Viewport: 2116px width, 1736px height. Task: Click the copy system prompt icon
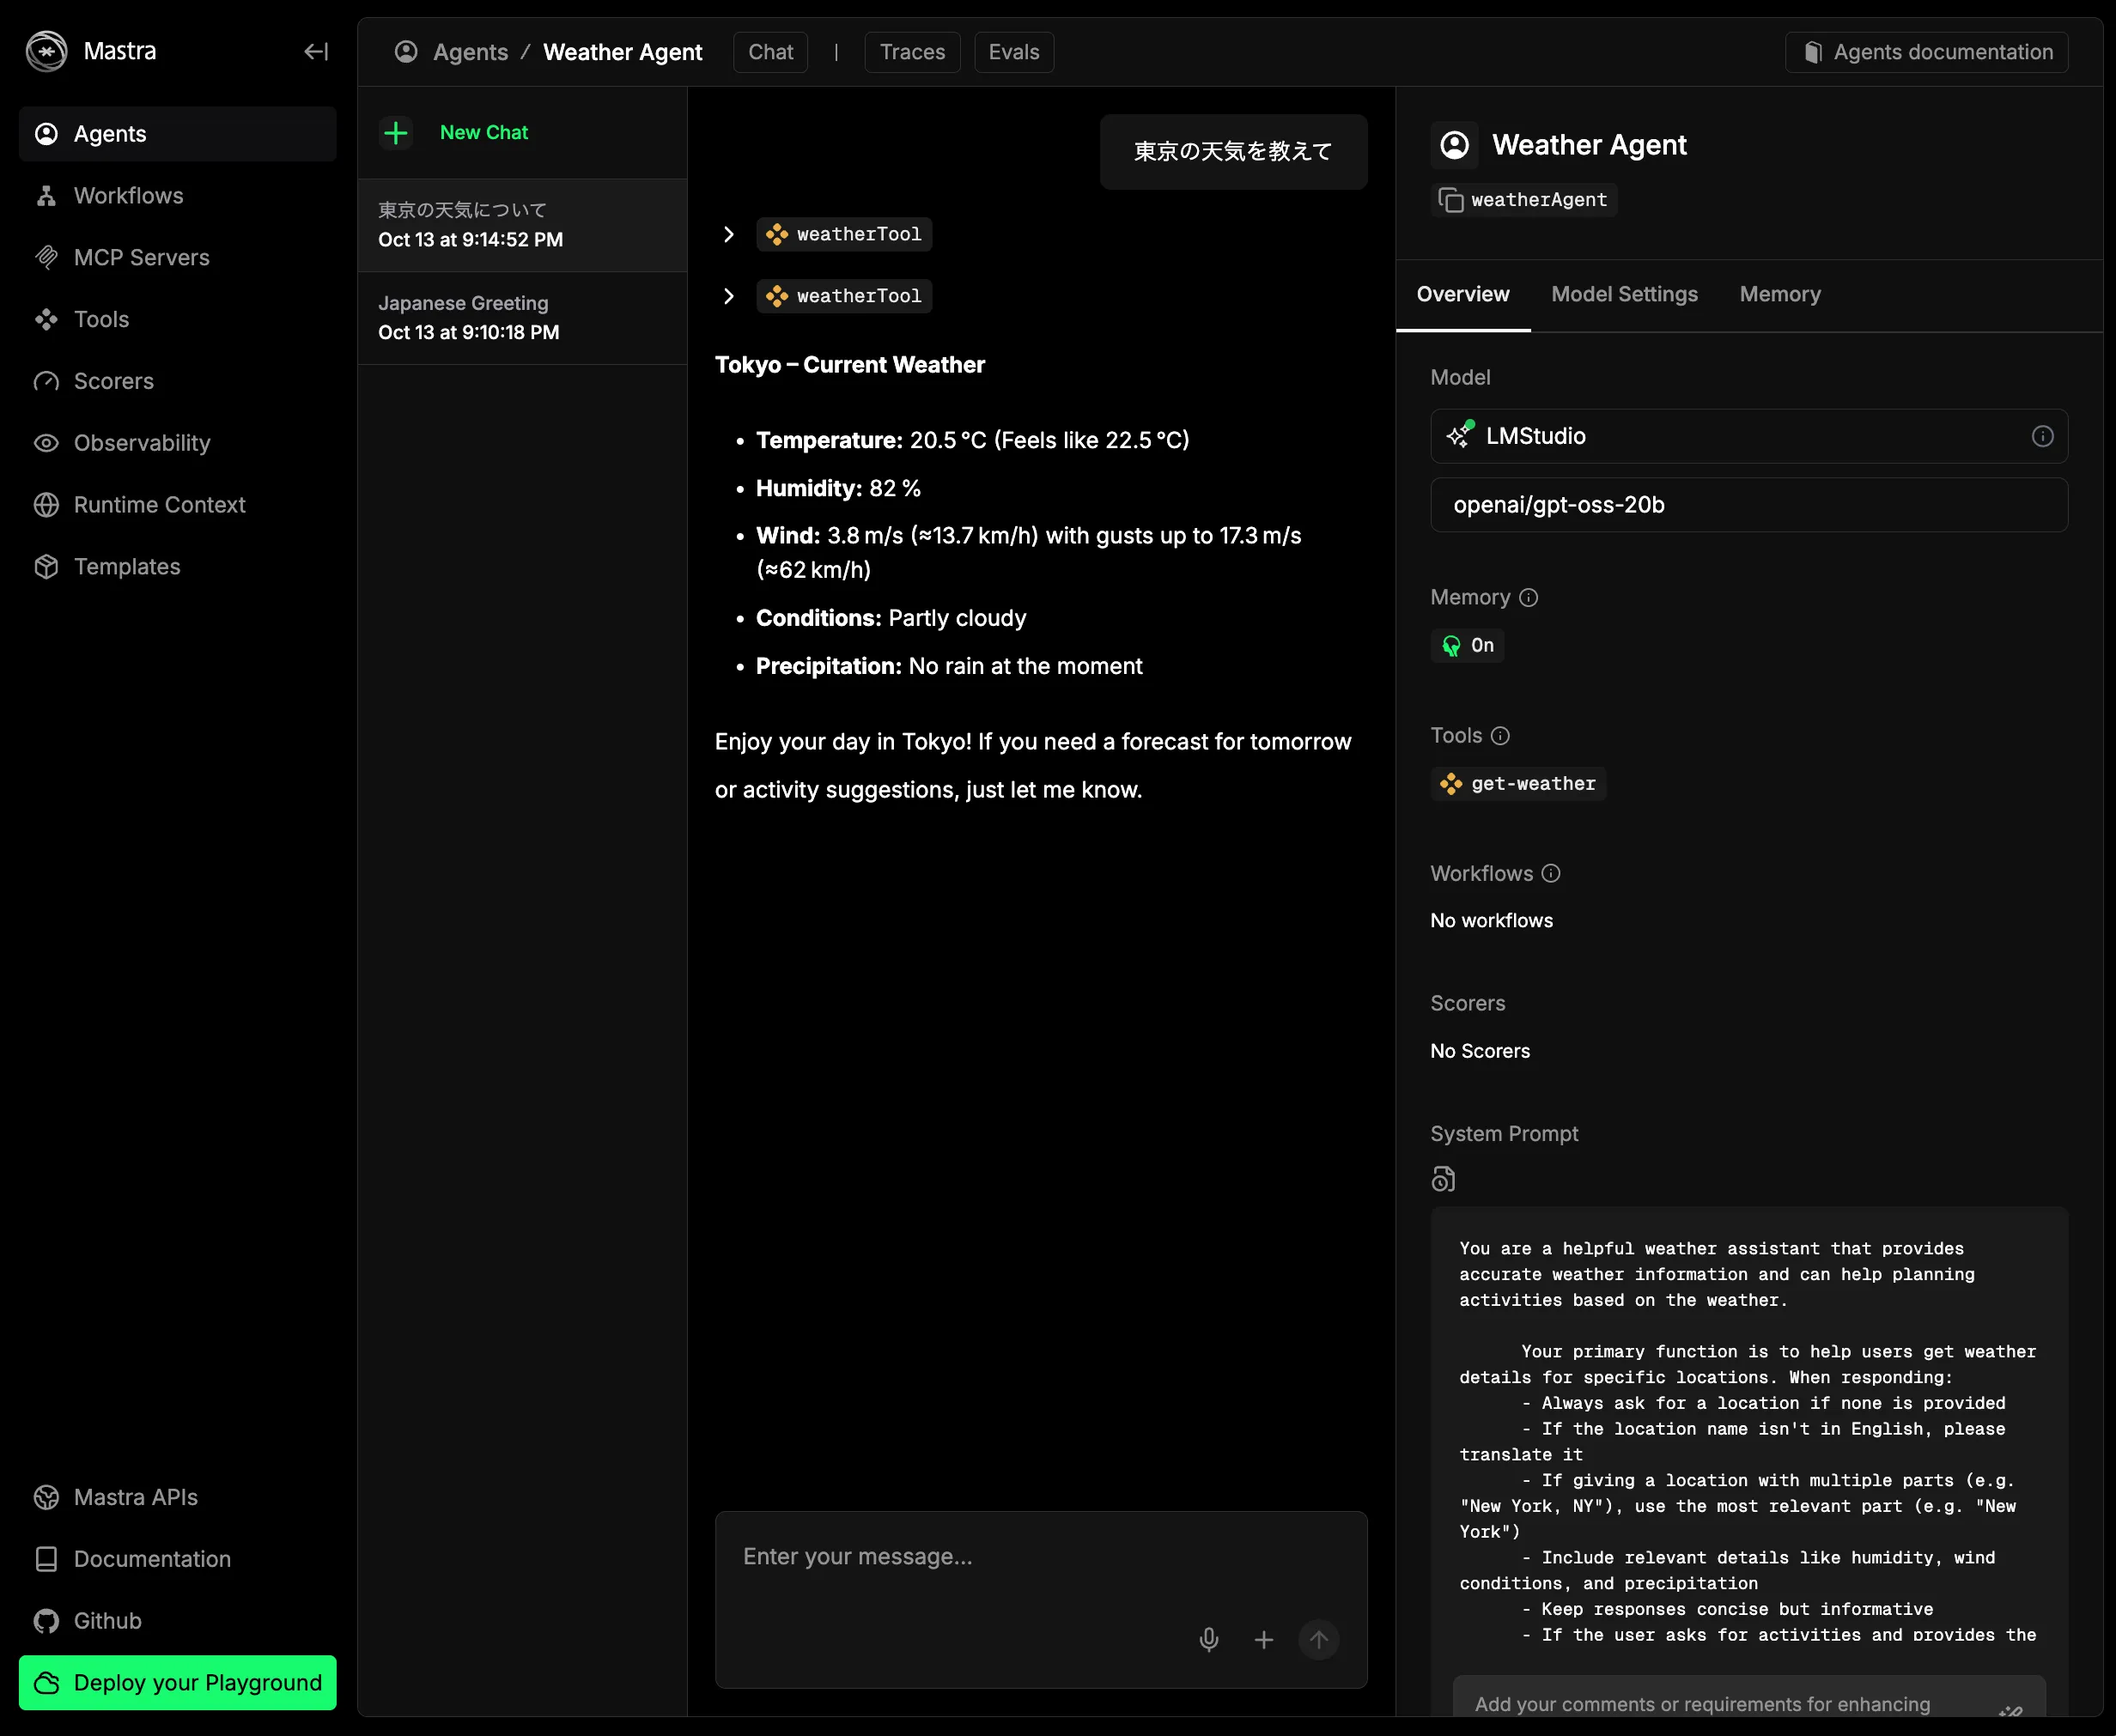click(x=1442, y=1180)
